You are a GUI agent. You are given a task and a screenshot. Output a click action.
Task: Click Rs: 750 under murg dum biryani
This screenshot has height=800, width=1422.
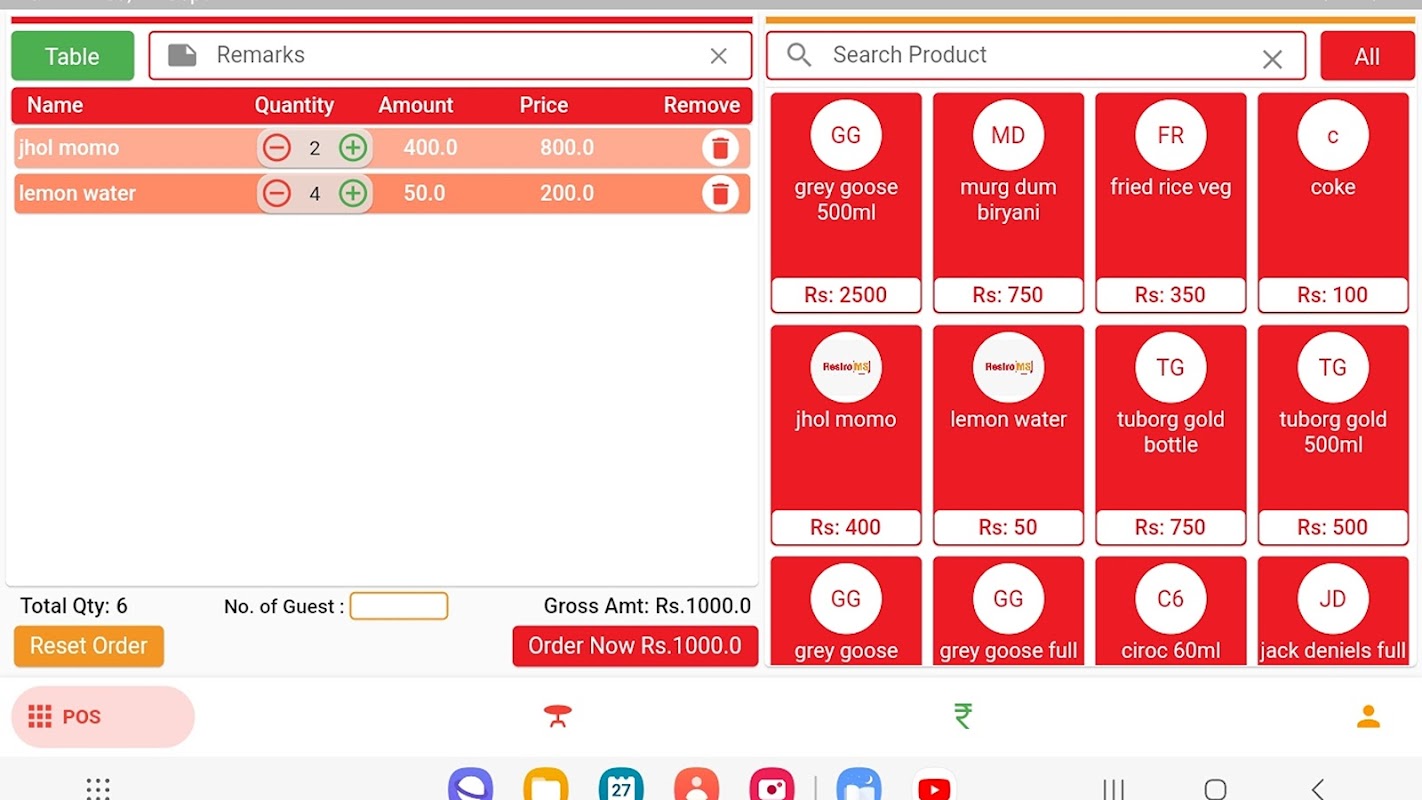[x=1008, y=295]
